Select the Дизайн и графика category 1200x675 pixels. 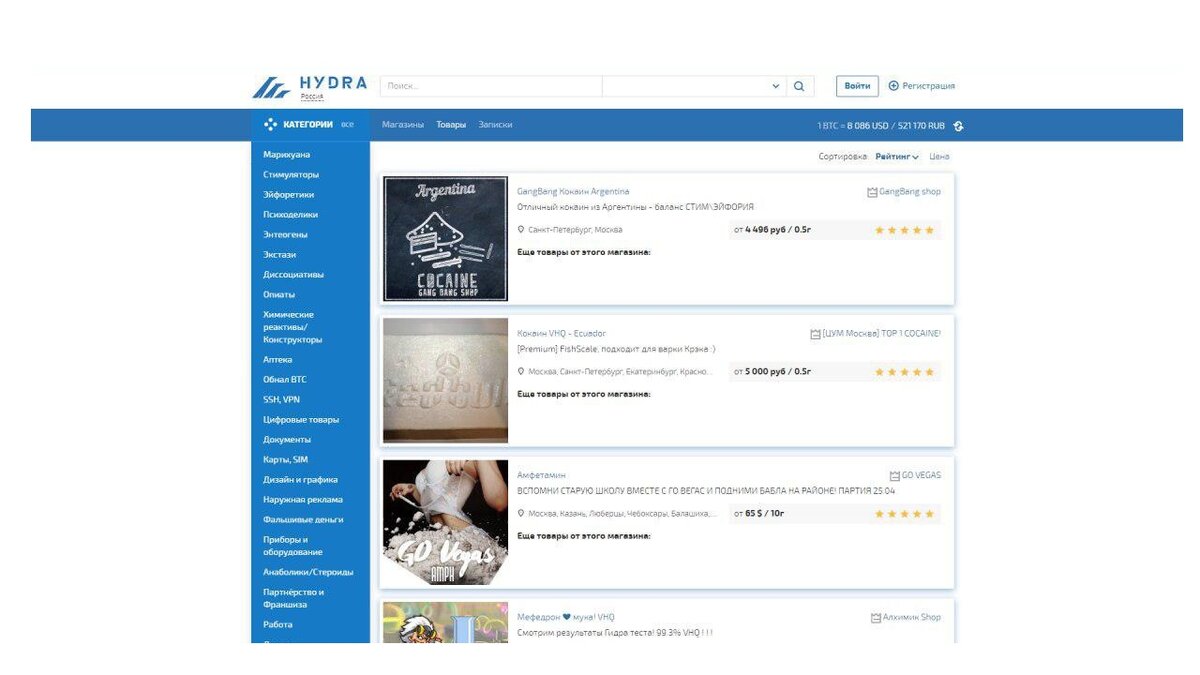301,480
